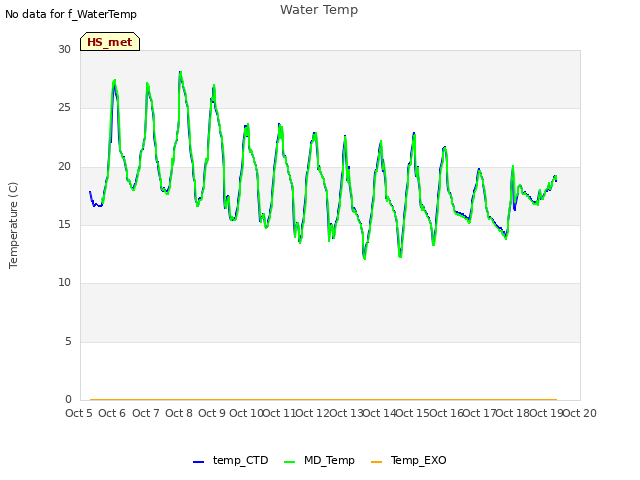
Task: Click the blue temp_CTD legend color marker
Action: click(x=198, y=462)
